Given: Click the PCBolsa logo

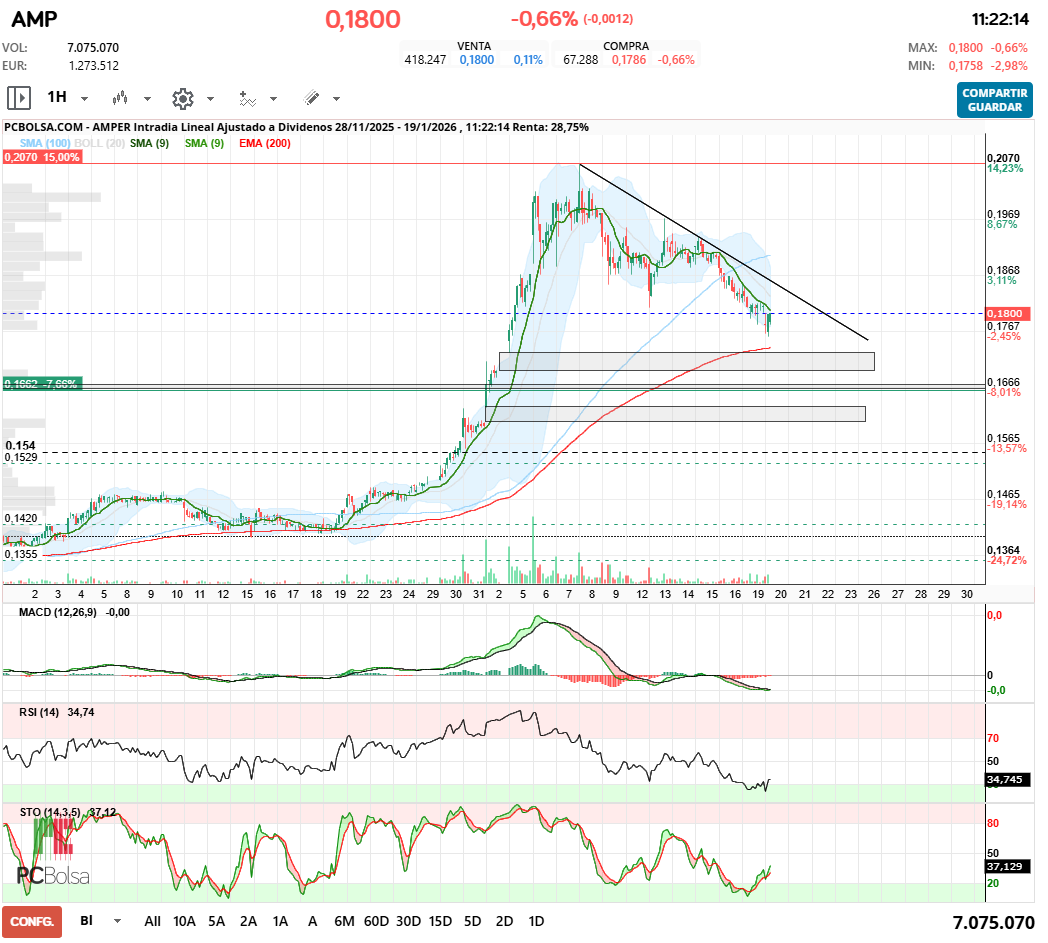Looking at the screenshot, I should pos(52,851).
